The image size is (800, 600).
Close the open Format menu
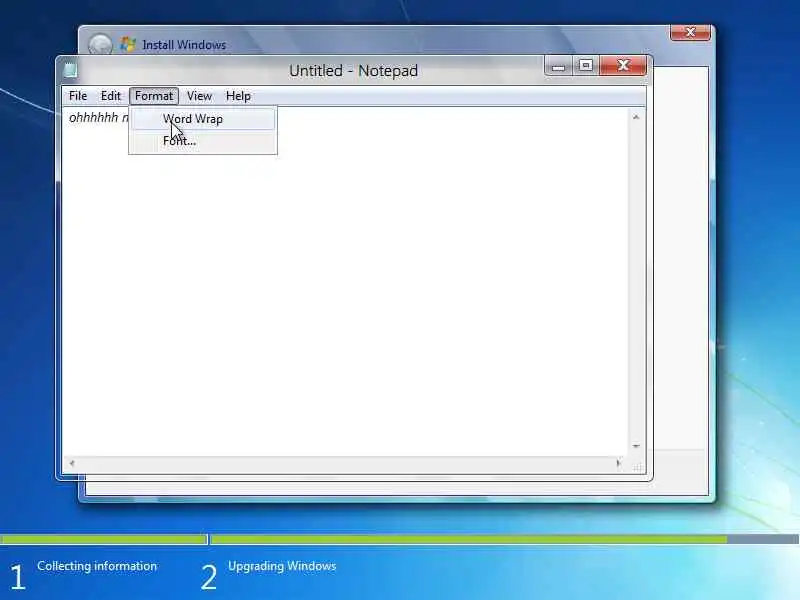click(154, 96)
